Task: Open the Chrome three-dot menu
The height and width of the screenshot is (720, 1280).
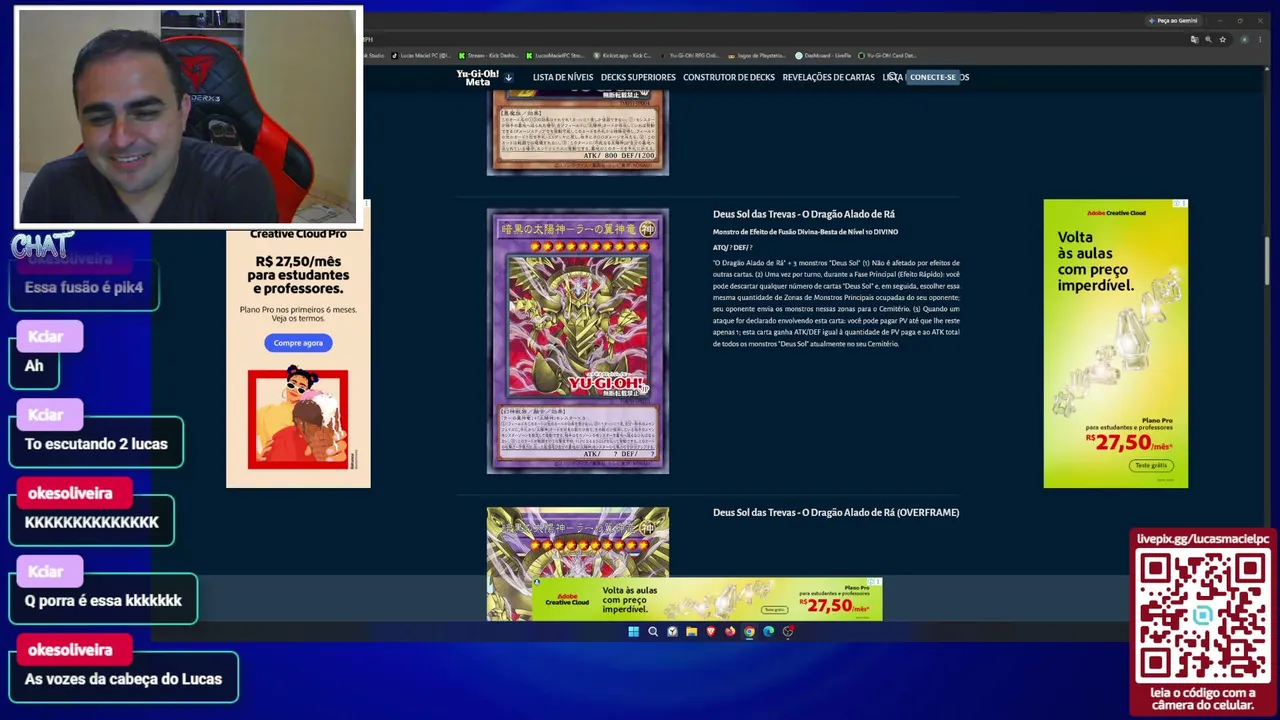Action: coord(1259,40)
